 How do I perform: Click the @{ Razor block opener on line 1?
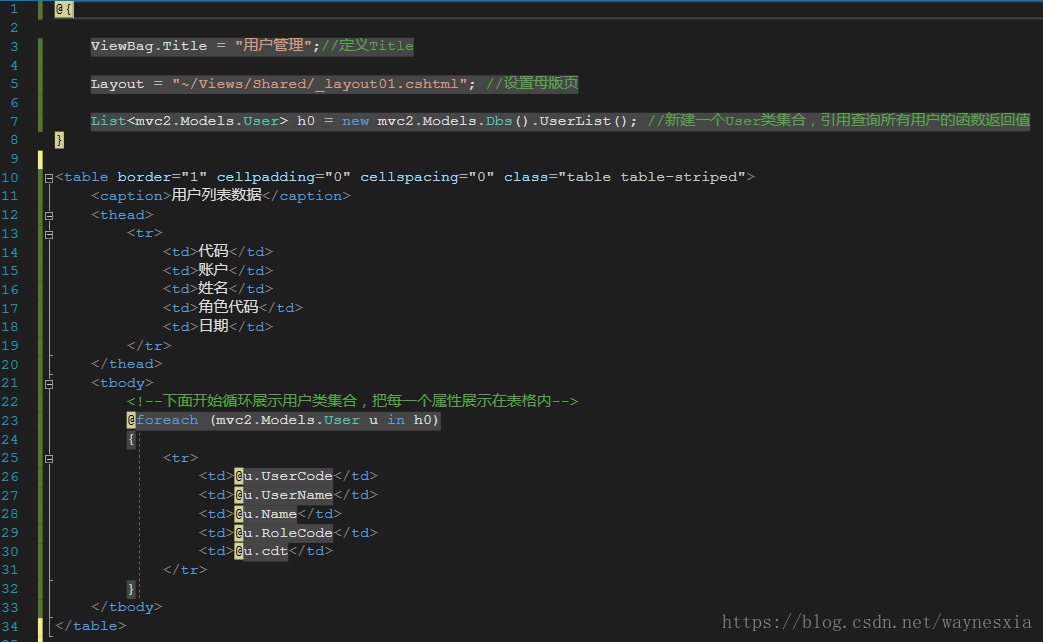pos(64,9)
